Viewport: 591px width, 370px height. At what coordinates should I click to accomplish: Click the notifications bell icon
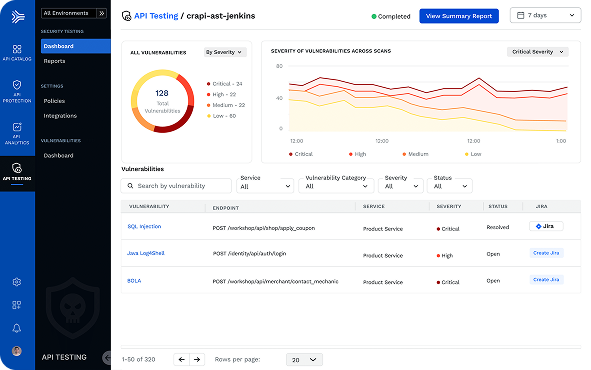17,328
